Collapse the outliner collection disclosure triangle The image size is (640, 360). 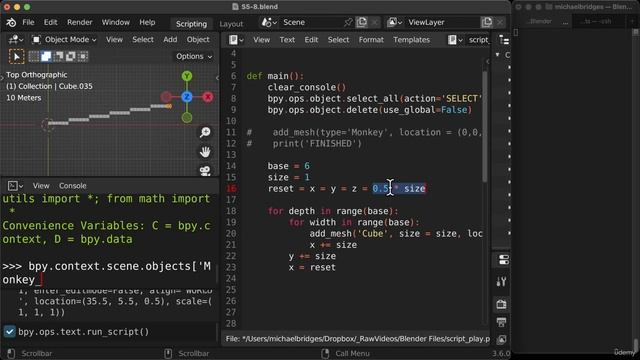pyautogui.click(x=498, y=55)
